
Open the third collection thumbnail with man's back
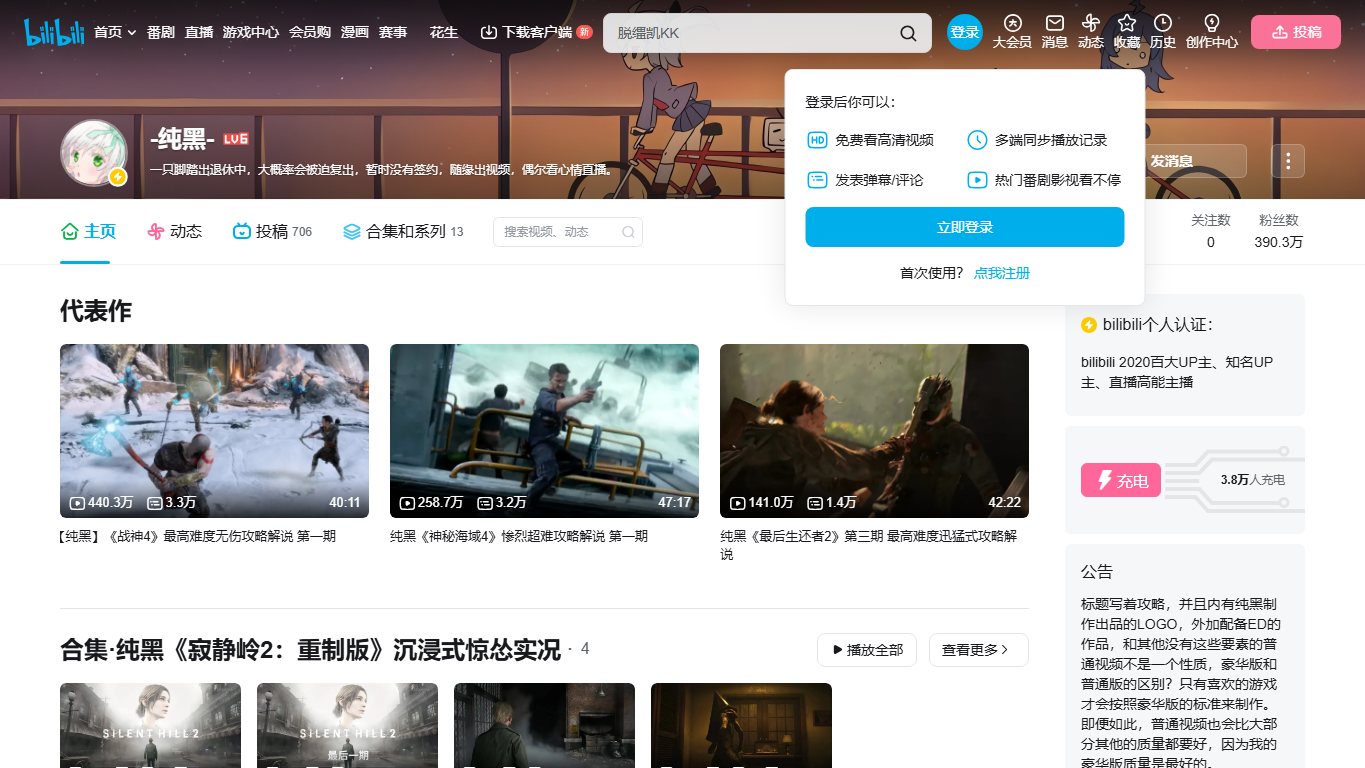(x=544, y=725)
